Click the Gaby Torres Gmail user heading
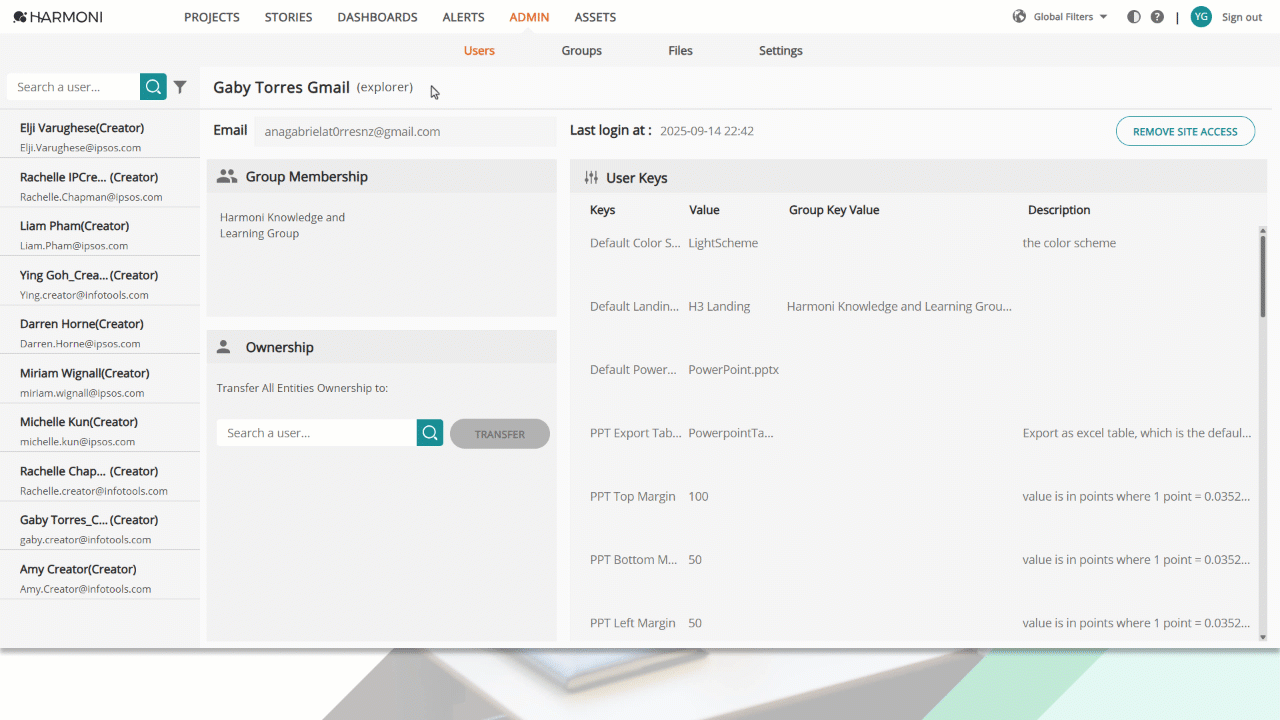Image resolution: width=1280 pixels, height=720 pixels. [x=281, y=87]
